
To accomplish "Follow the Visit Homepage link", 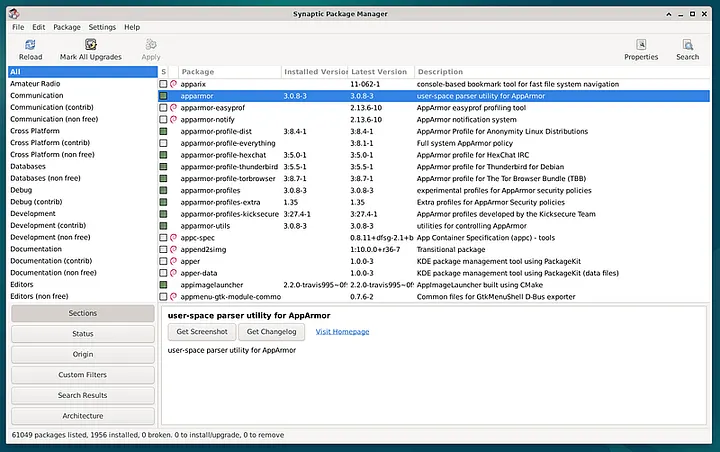I will click(342, 332).
